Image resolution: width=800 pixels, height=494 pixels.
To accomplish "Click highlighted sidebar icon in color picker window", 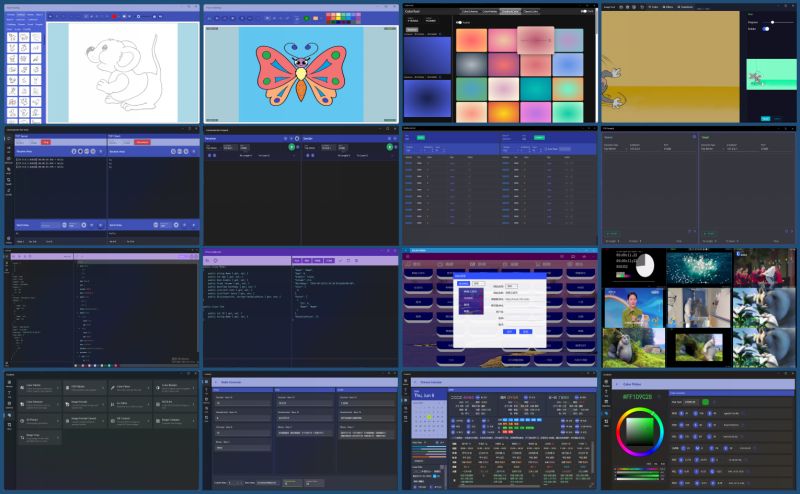I will (607, 414).
